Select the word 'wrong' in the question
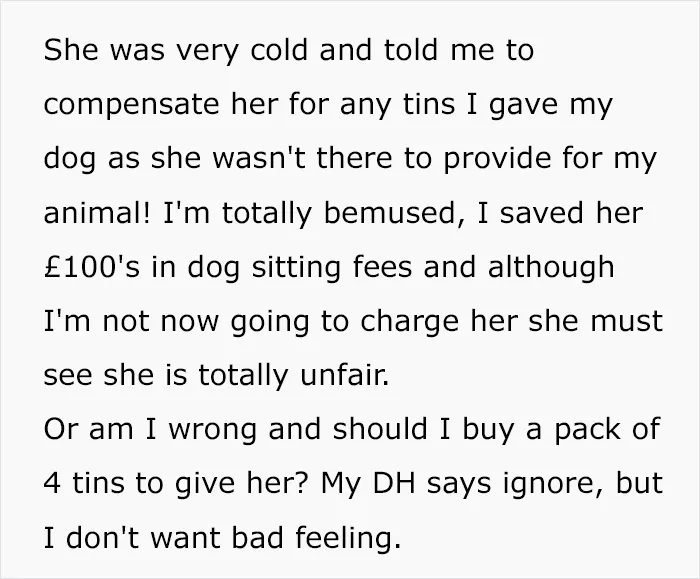The width and height of the screenshot is (700, 579). click(x=213, y=431)
